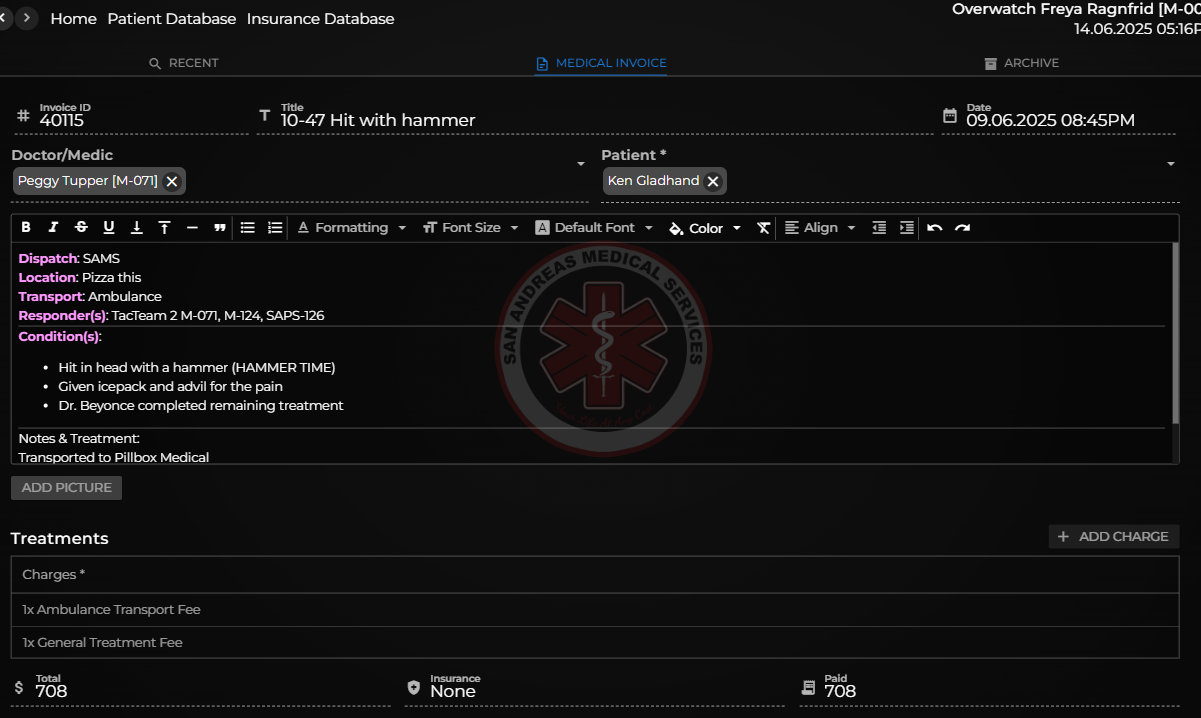Viewport: 1201px width, 718px height.
Task: Apply strikethrough formatting
Action: (81, 228)
